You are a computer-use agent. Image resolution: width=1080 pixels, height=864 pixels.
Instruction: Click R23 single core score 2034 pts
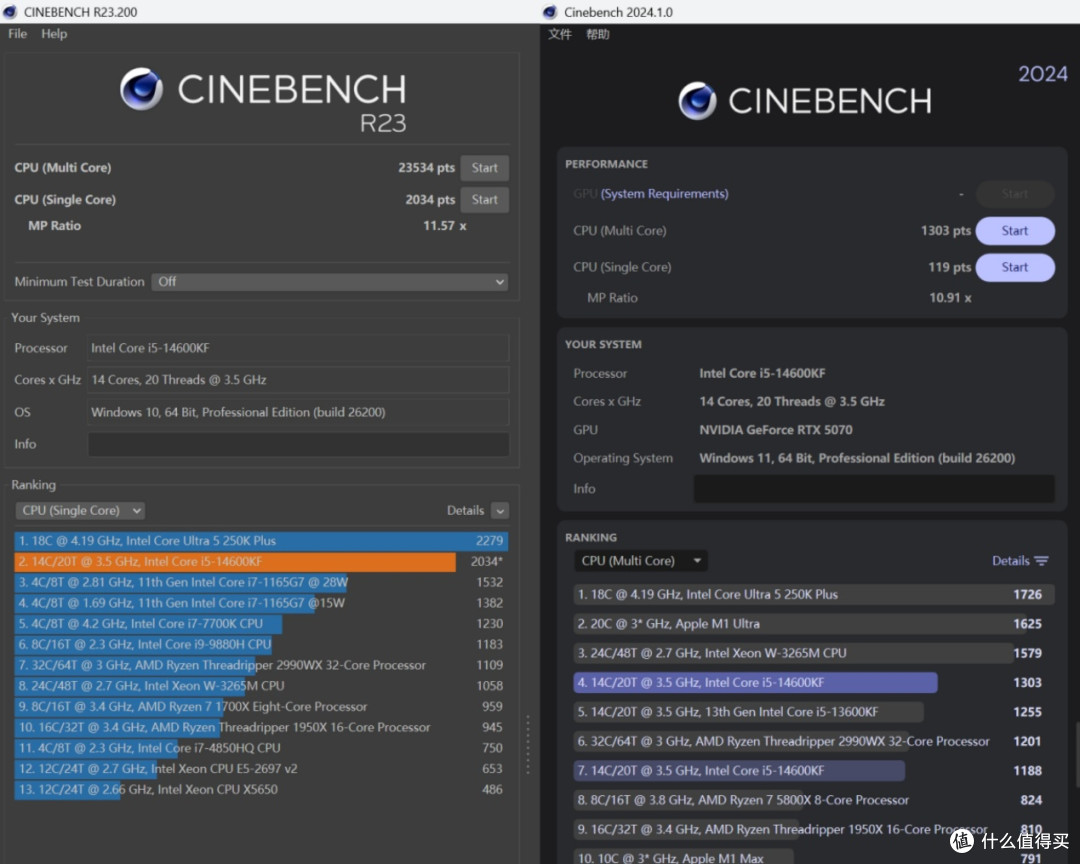[x=430, y=200]
